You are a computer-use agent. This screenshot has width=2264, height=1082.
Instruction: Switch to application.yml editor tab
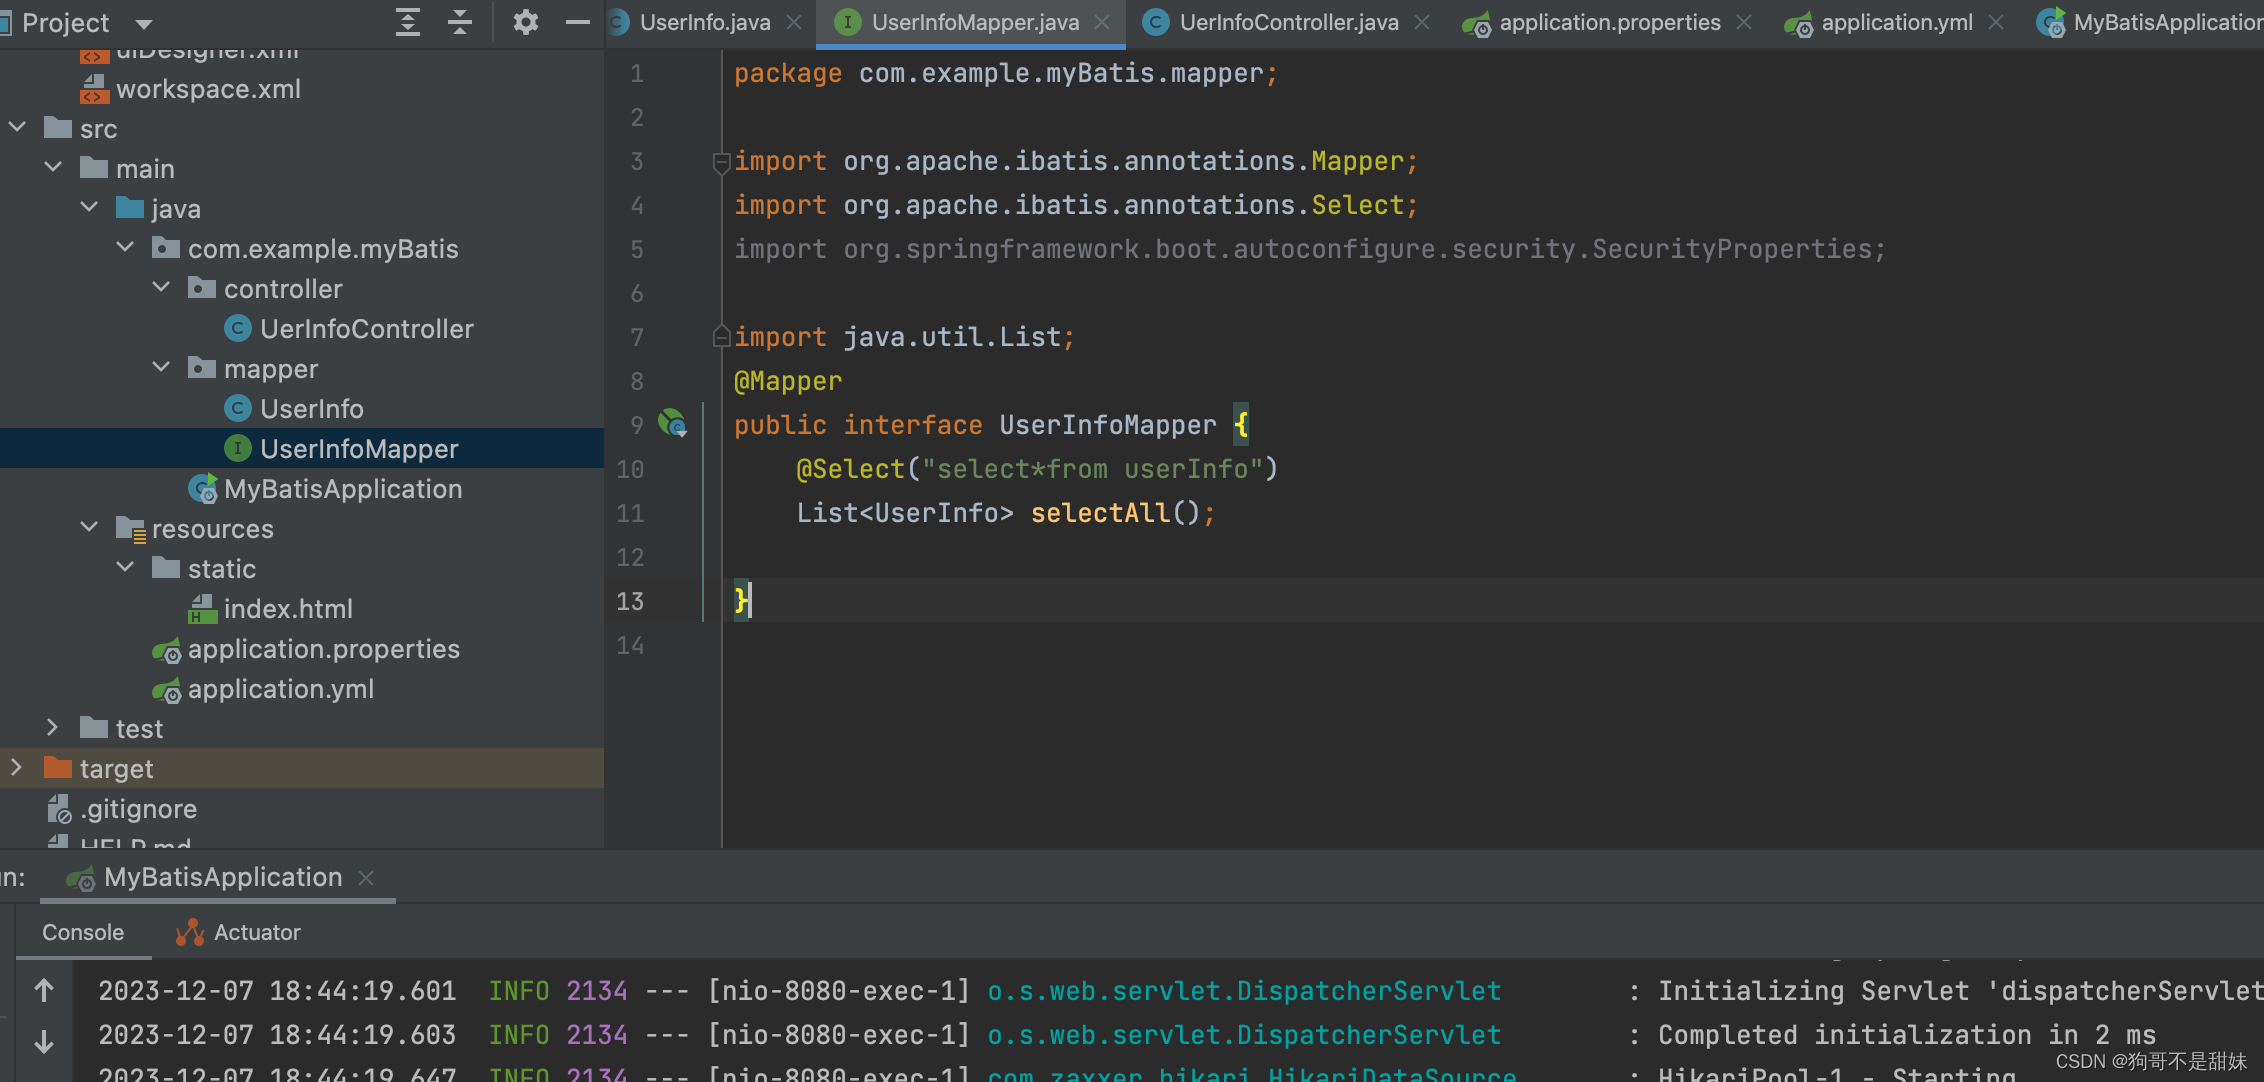(1897, 22)
